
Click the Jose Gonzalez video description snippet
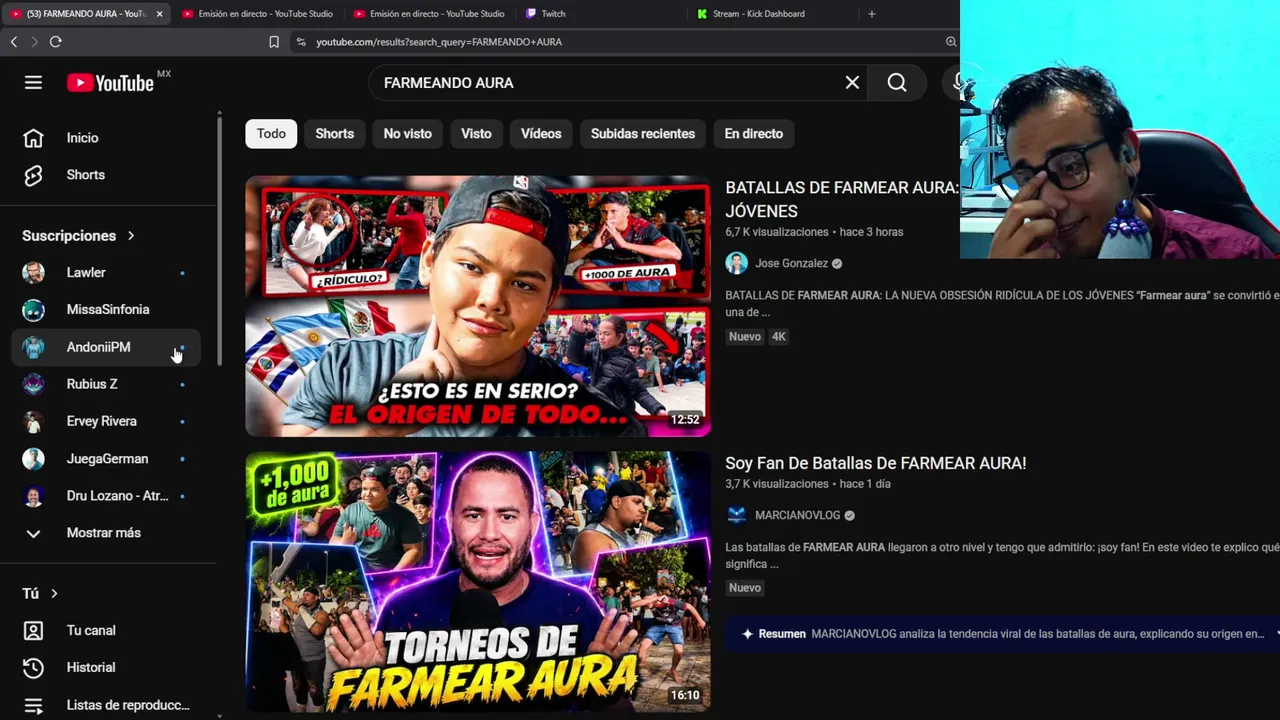tap(1002, 304)
